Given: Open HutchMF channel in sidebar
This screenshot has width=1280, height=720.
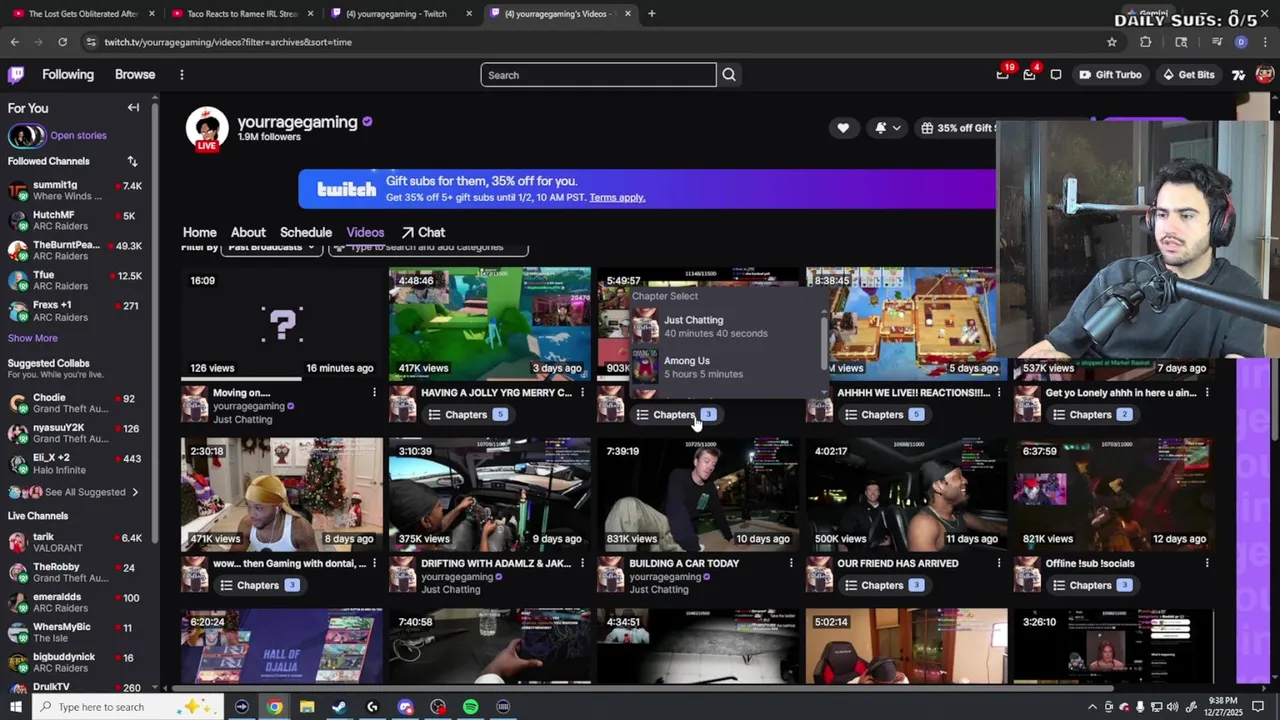Looking at the screenshot, I should (x=75, y=220).
